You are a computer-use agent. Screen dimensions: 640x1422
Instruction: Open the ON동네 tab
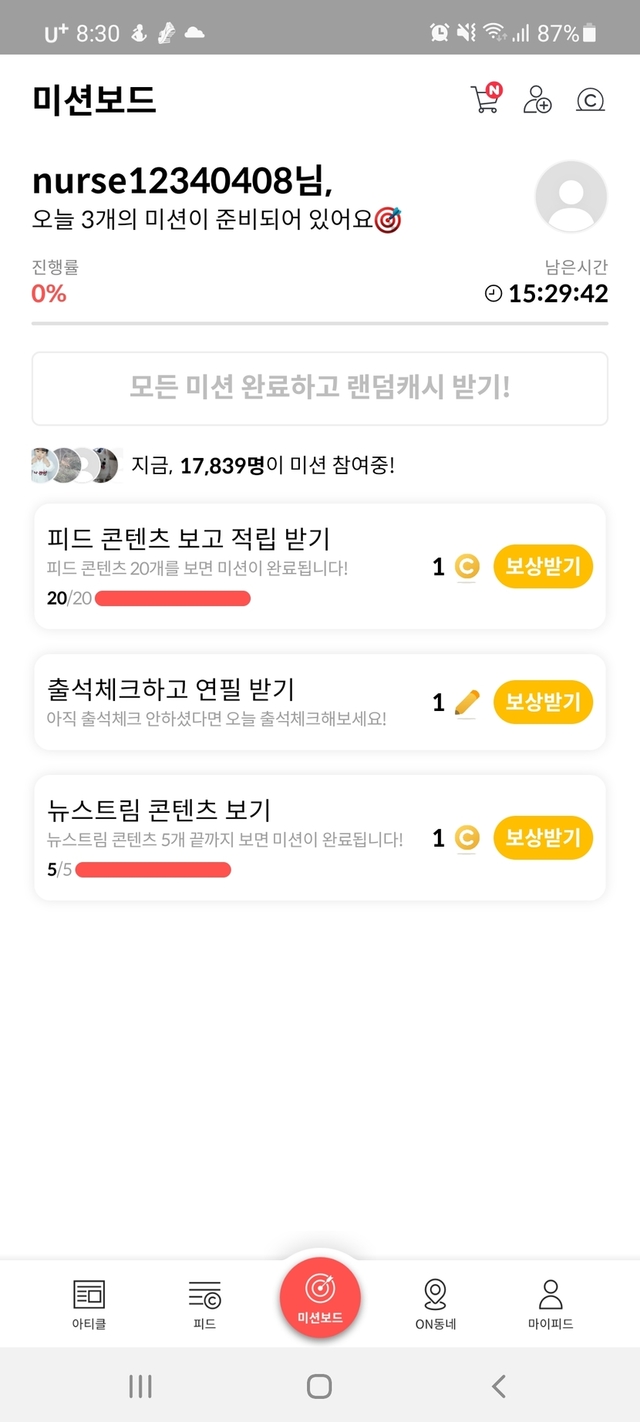(435, 1303)
